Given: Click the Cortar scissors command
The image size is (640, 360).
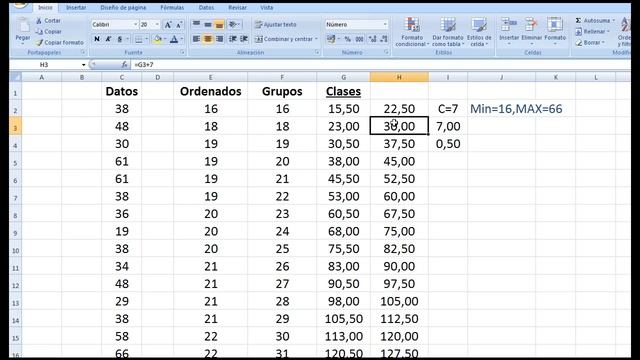Looking at the screenshot, I should tap(48, 20).
